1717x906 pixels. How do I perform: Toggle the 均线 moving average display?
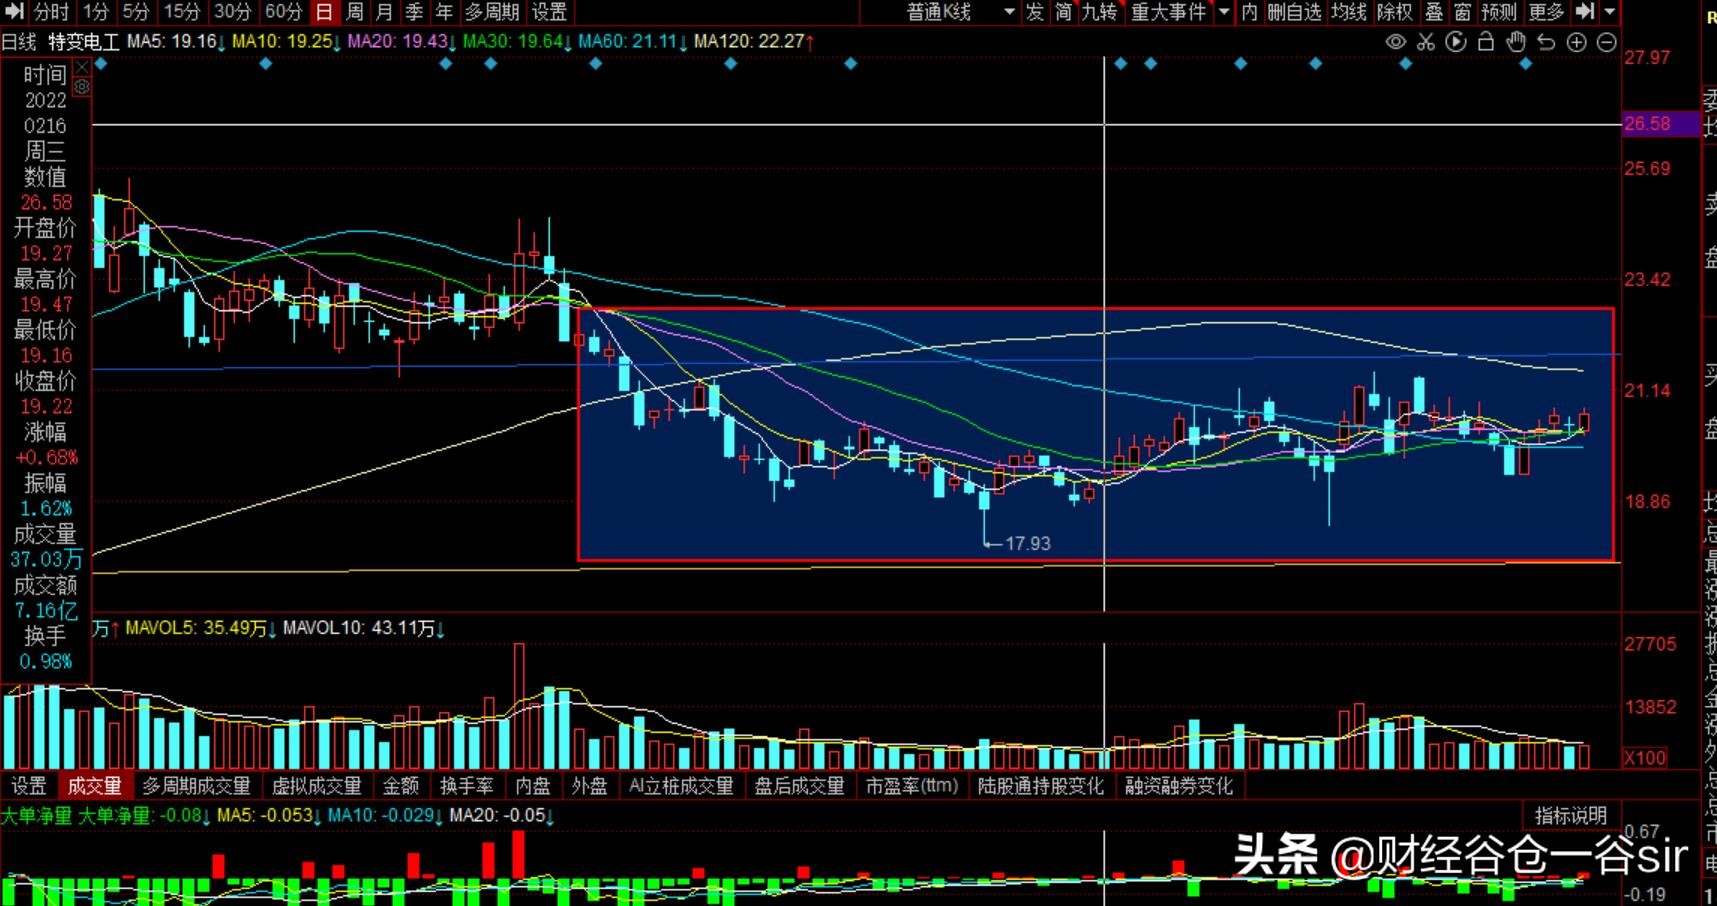(x=1348, y=12)
